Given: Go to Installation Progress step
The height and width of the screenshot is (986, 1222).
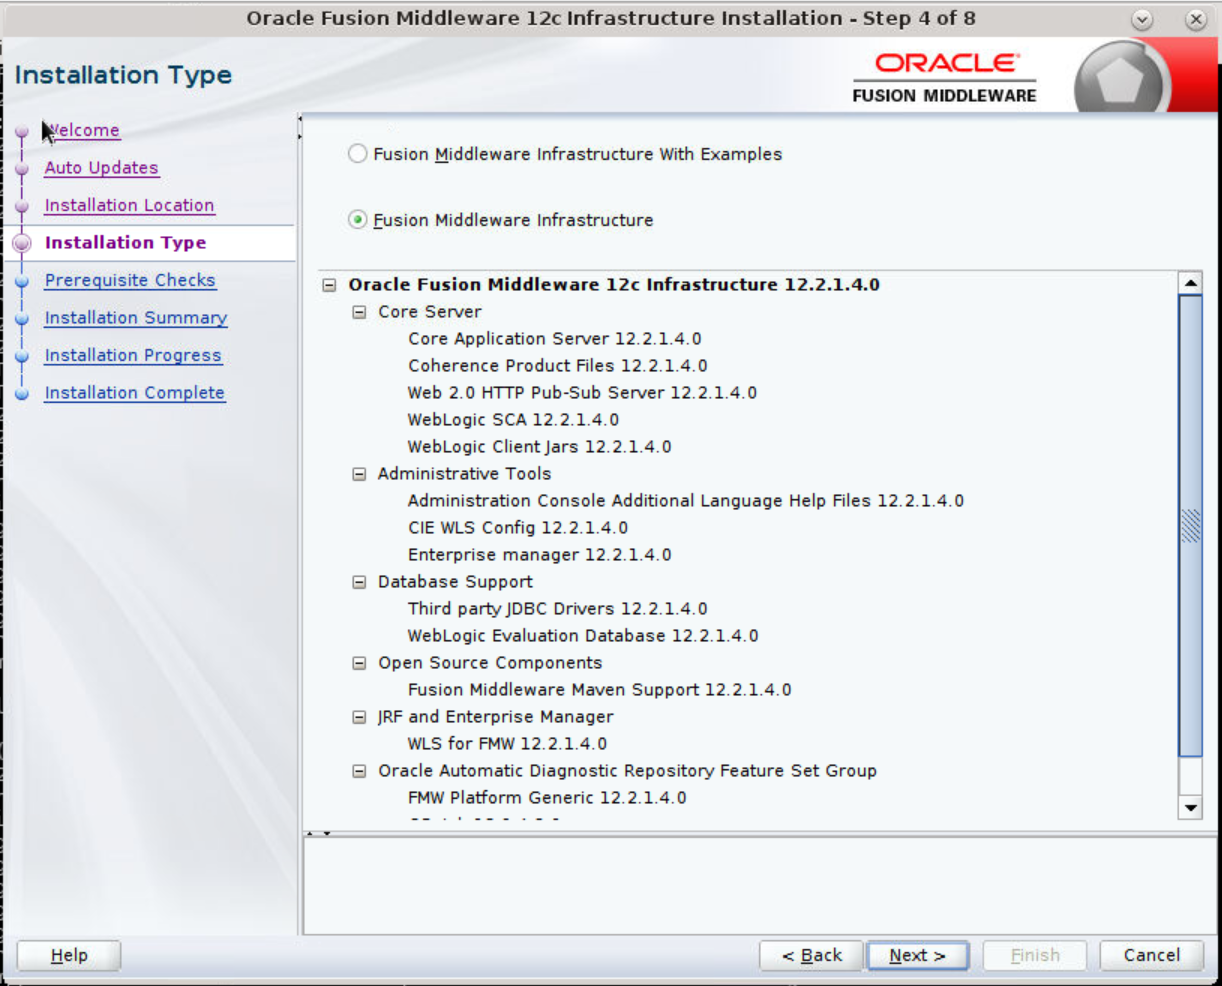Looking at the screenshot, I should coord(133,355).
